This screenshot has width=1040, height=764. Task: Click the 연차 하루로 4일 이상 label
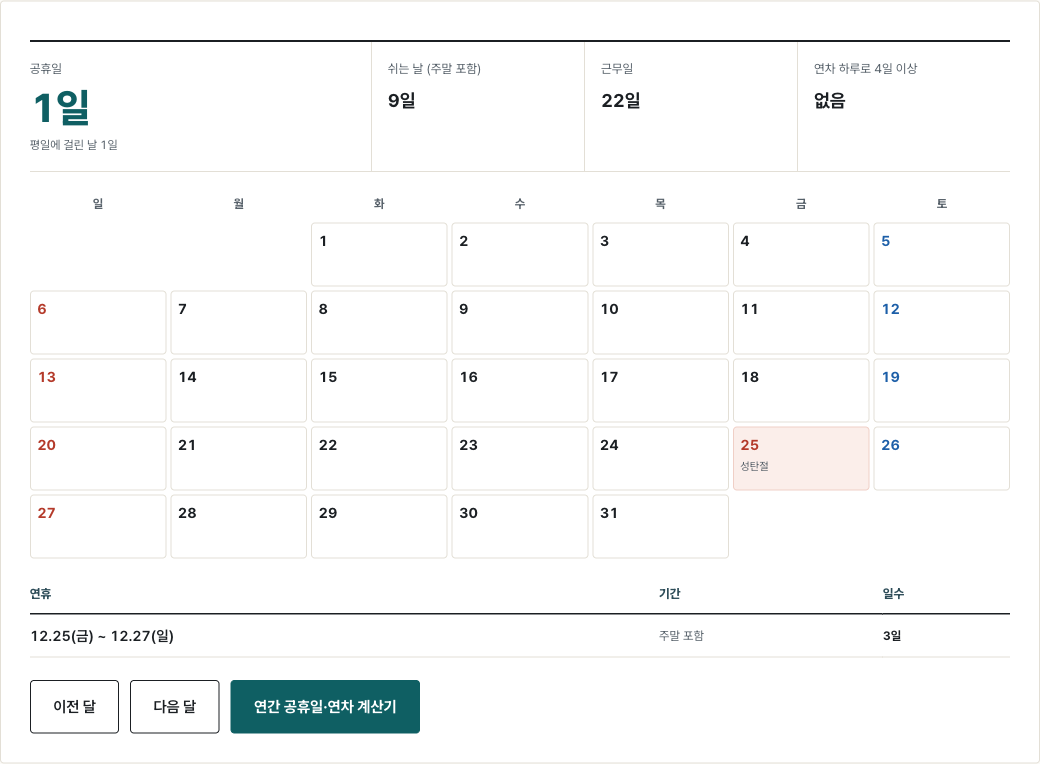click(x=866, y=68)
